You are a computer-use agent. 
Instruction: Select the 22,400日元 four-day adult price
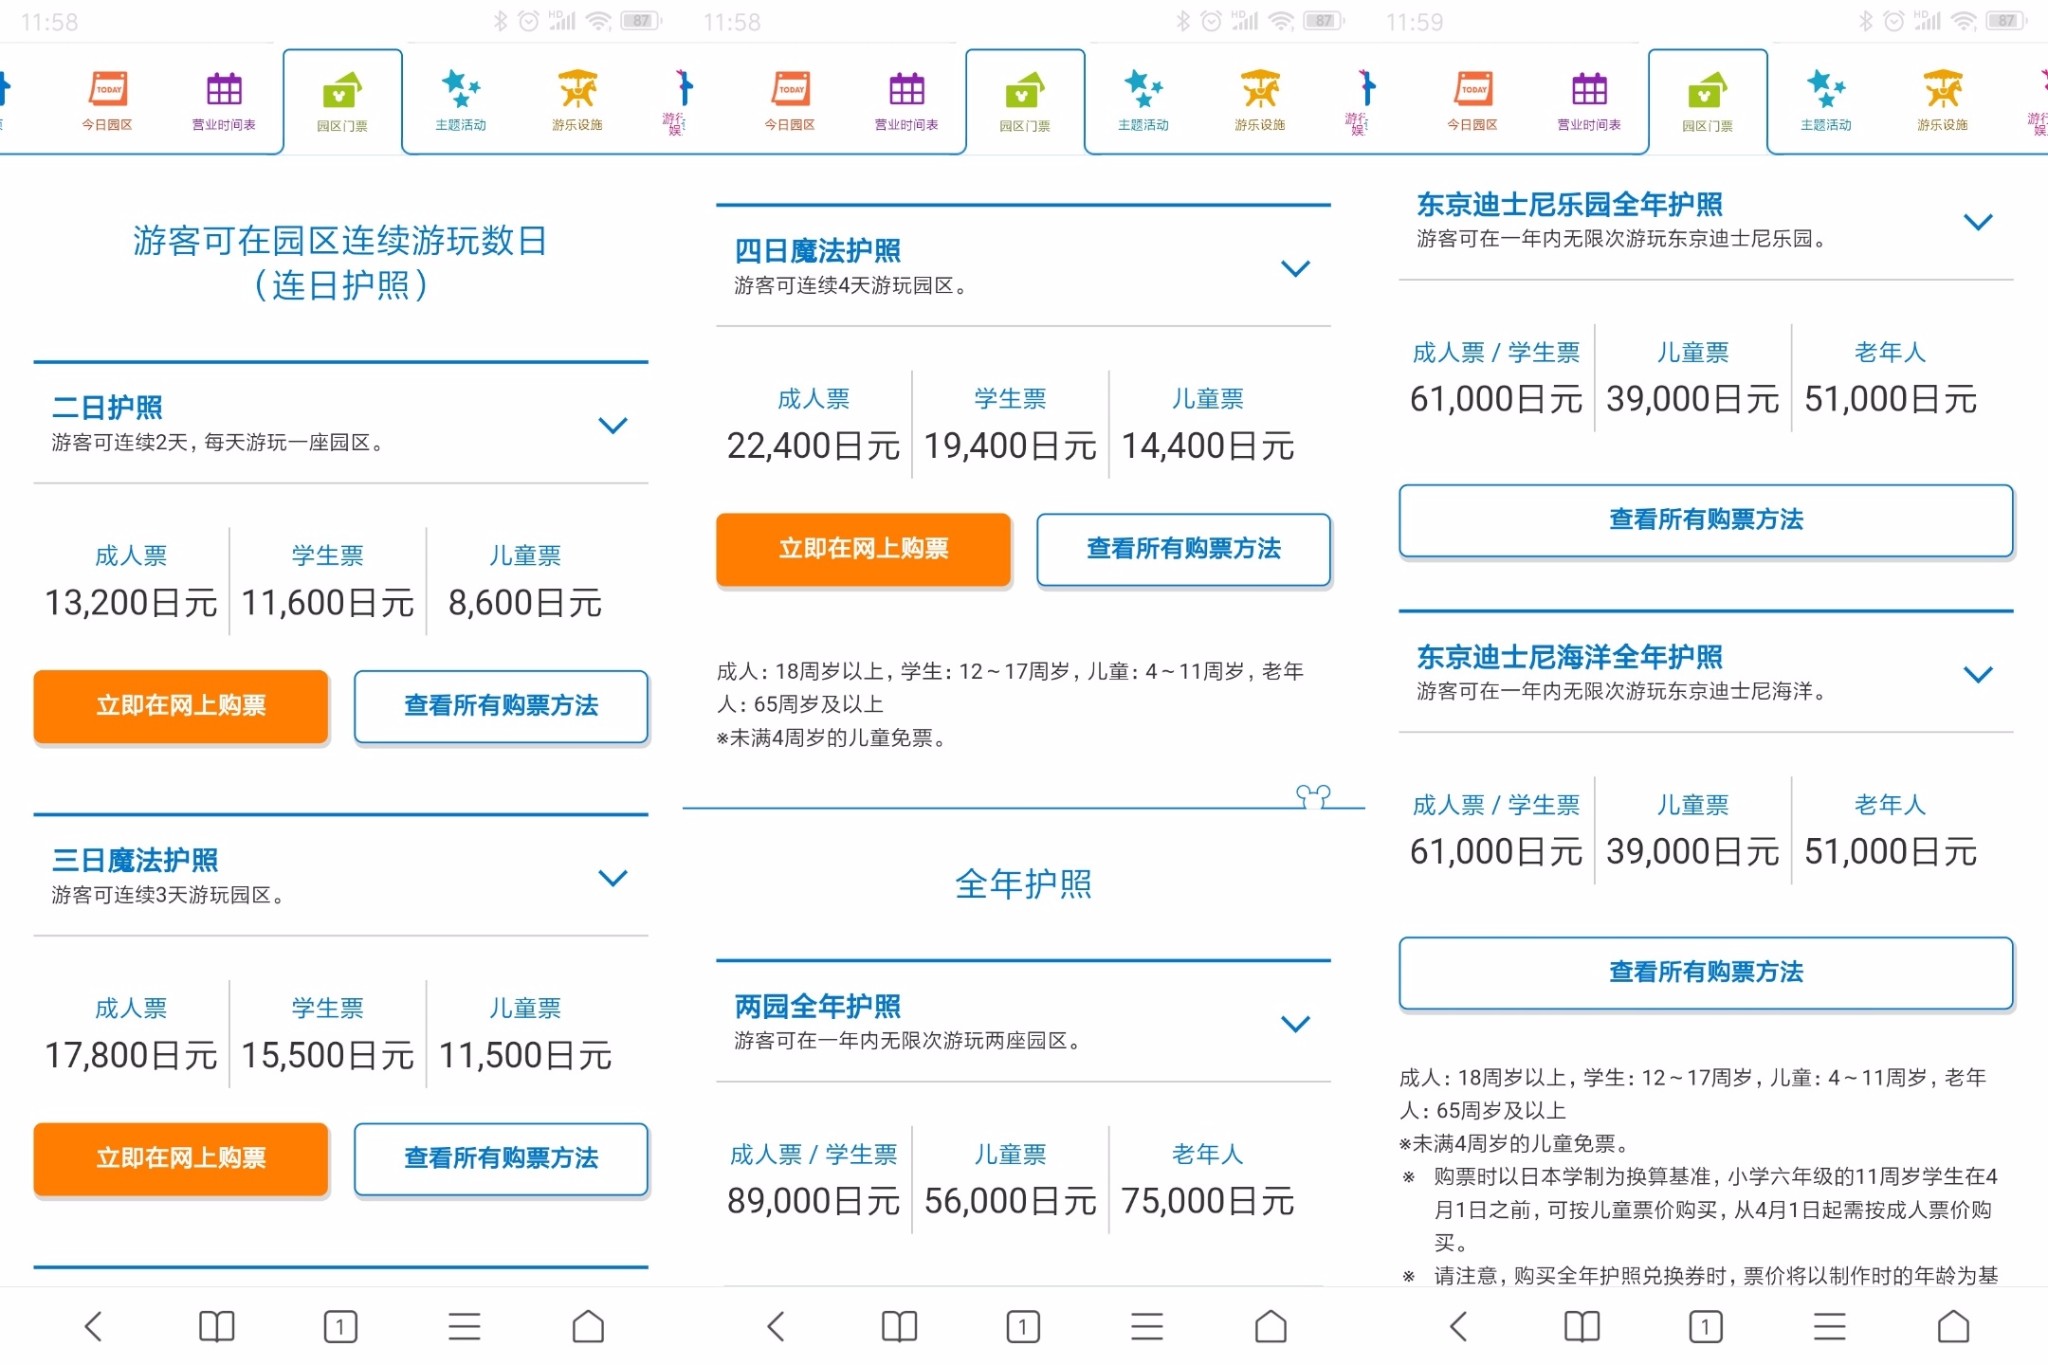[814, 446]
